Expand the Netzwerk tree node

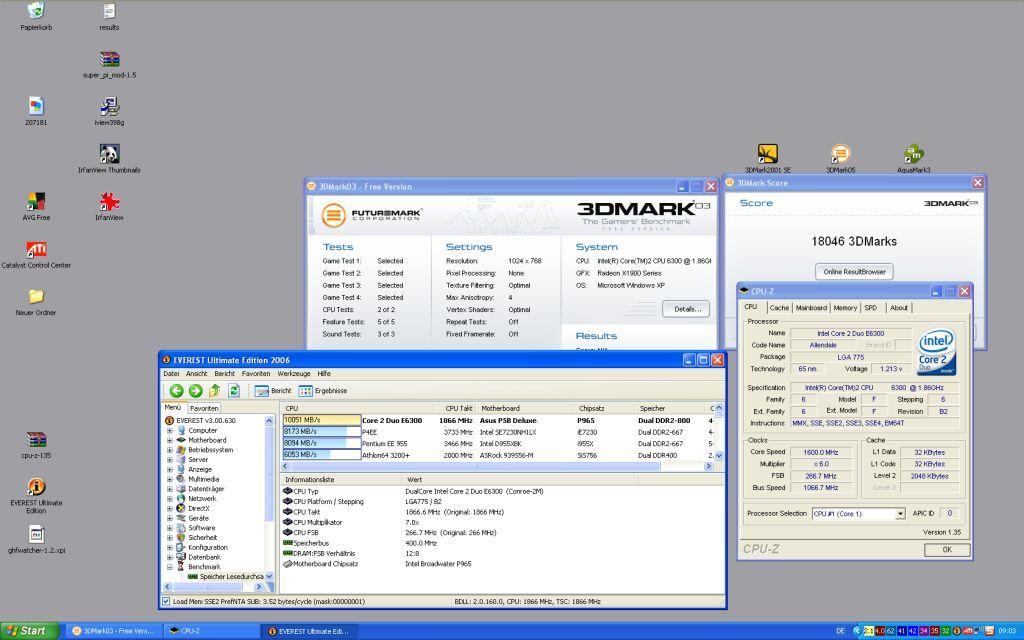click(170, 499)
